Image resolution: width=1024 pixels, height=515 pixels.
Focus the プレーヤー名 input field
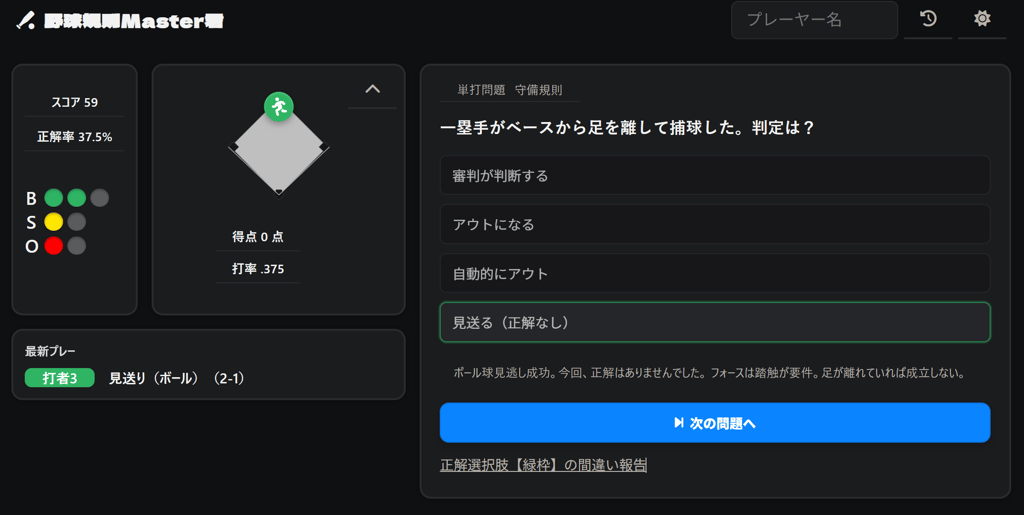point(813,20)
